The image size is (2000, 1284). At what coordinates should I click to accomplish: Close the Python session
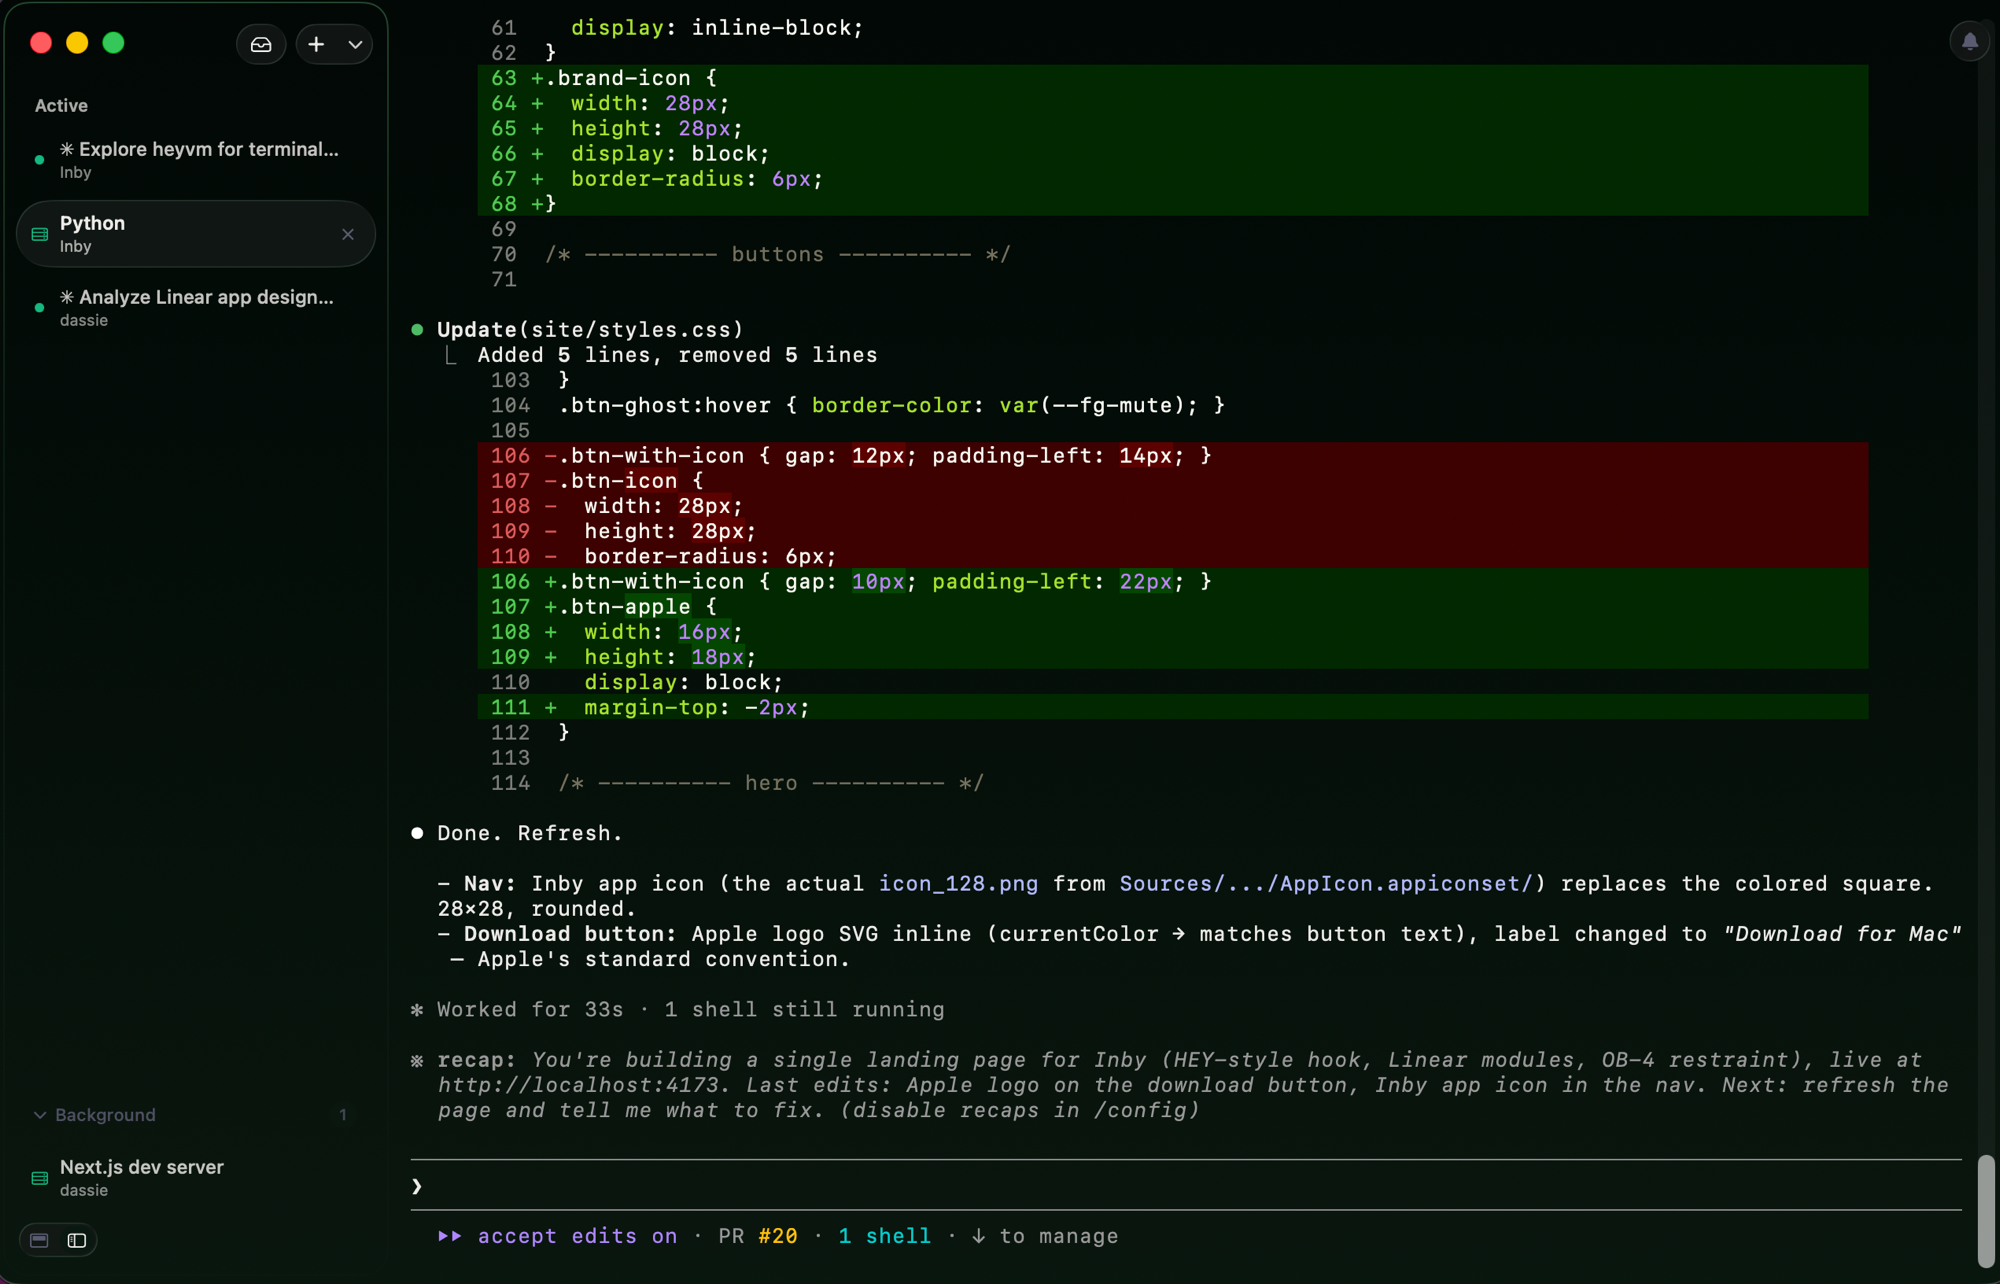pos(348,234)
